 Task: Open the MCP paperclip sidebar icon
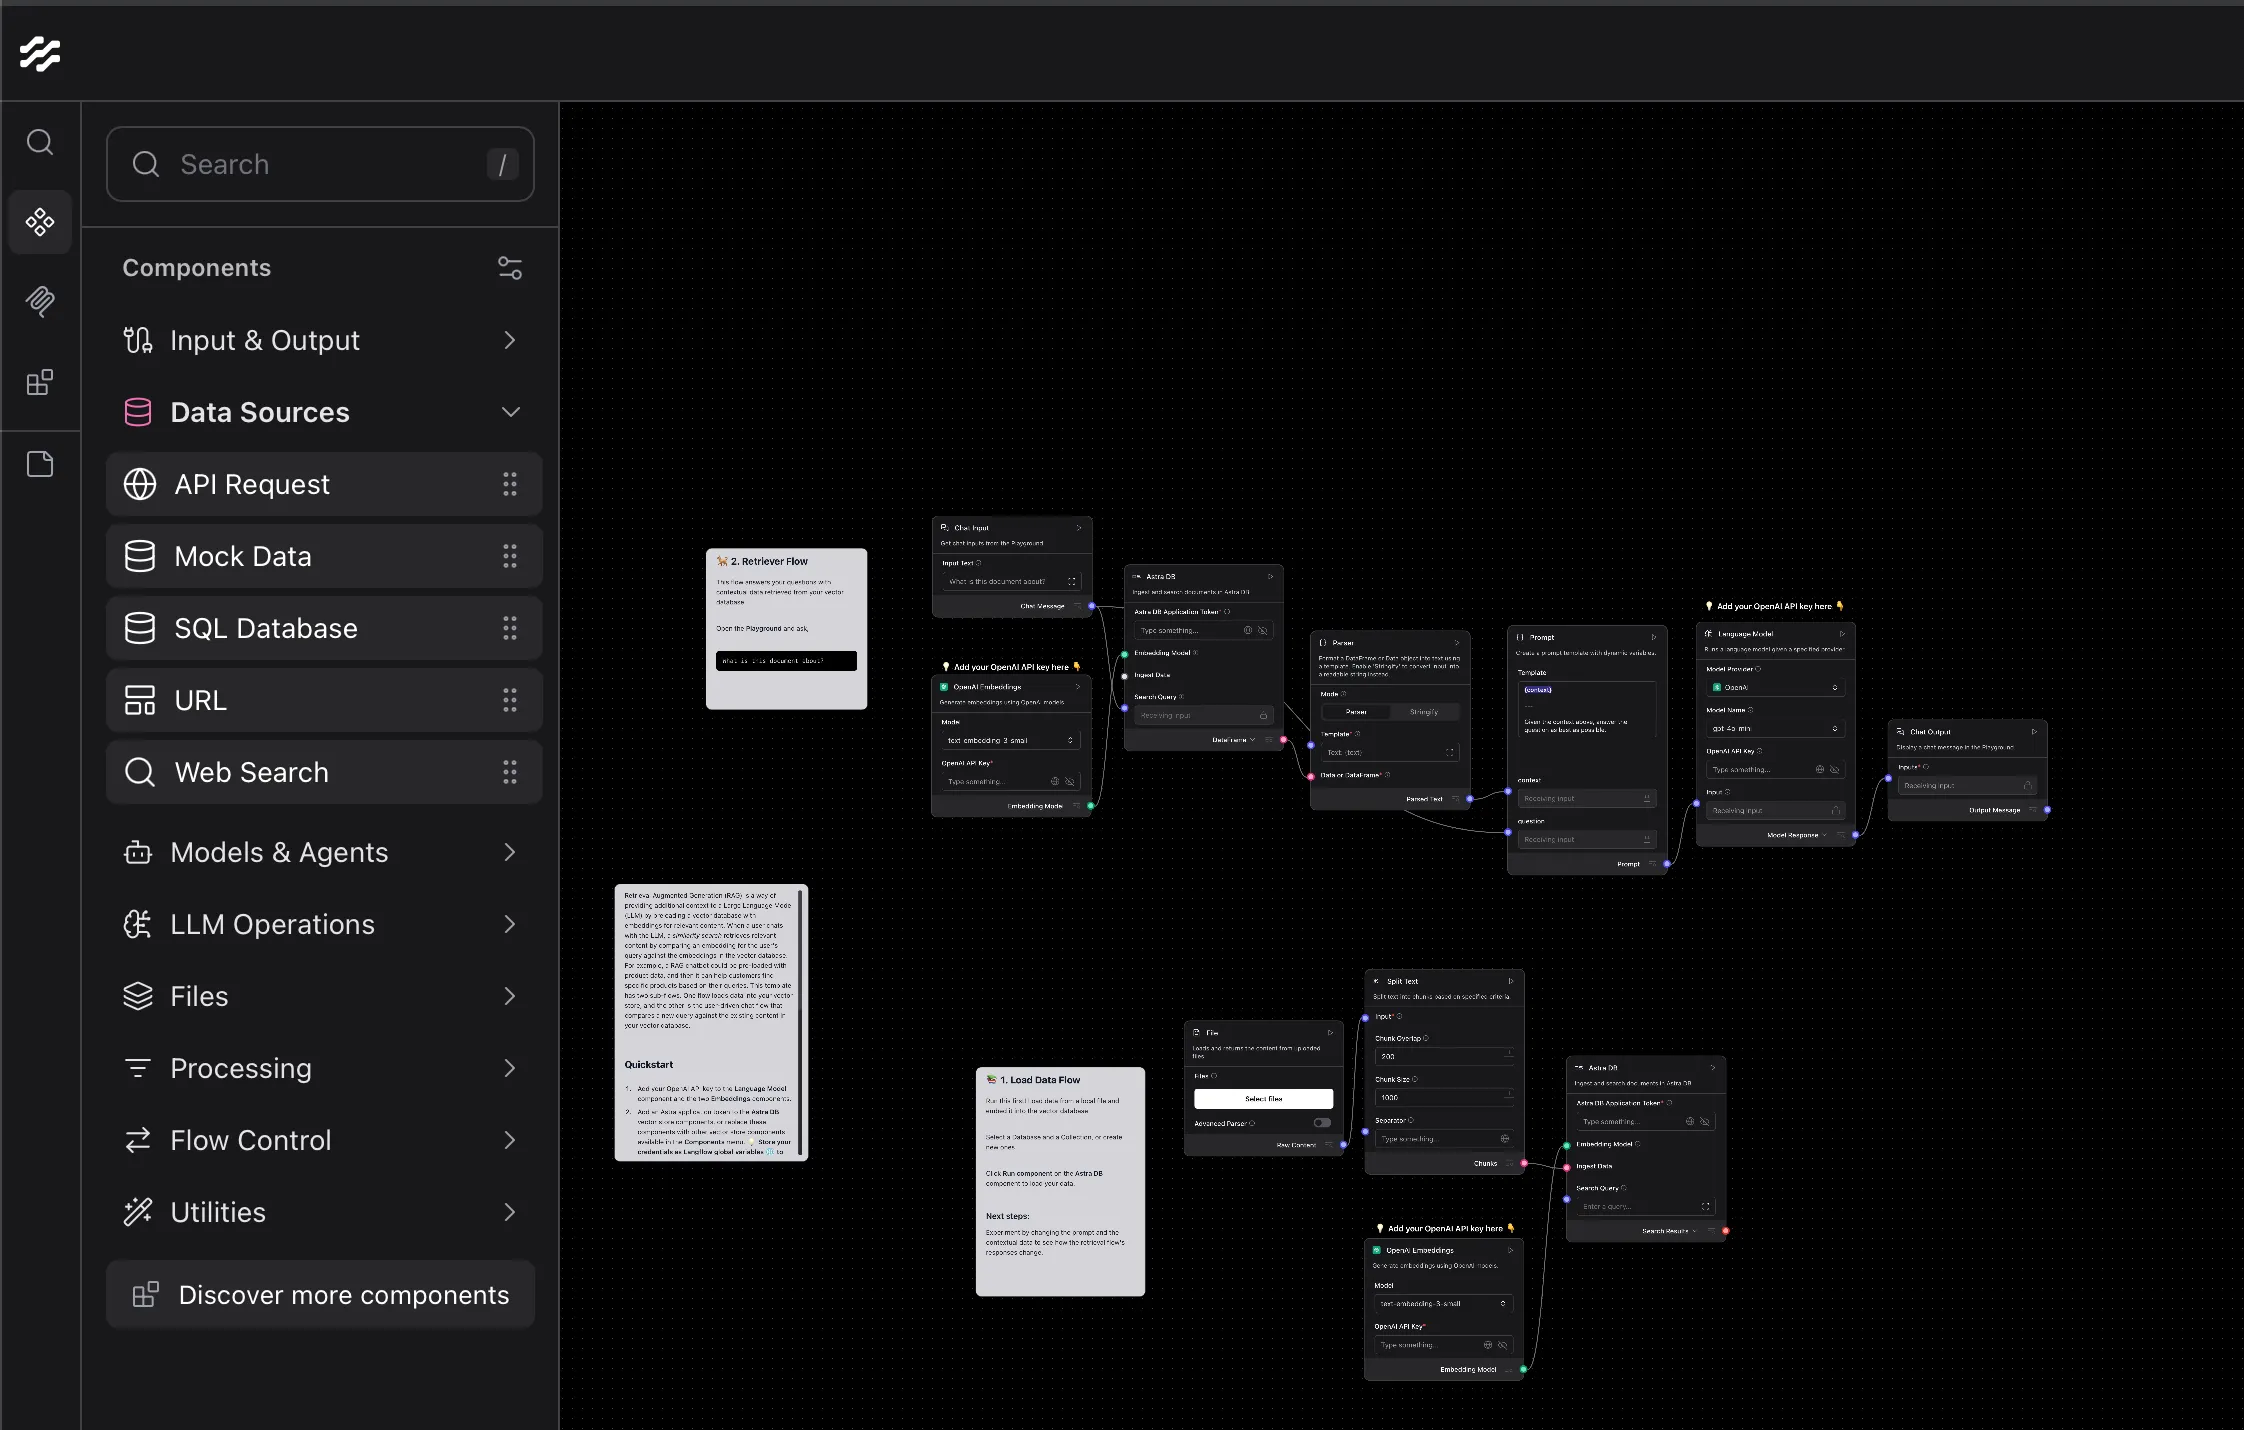[40, 301]
